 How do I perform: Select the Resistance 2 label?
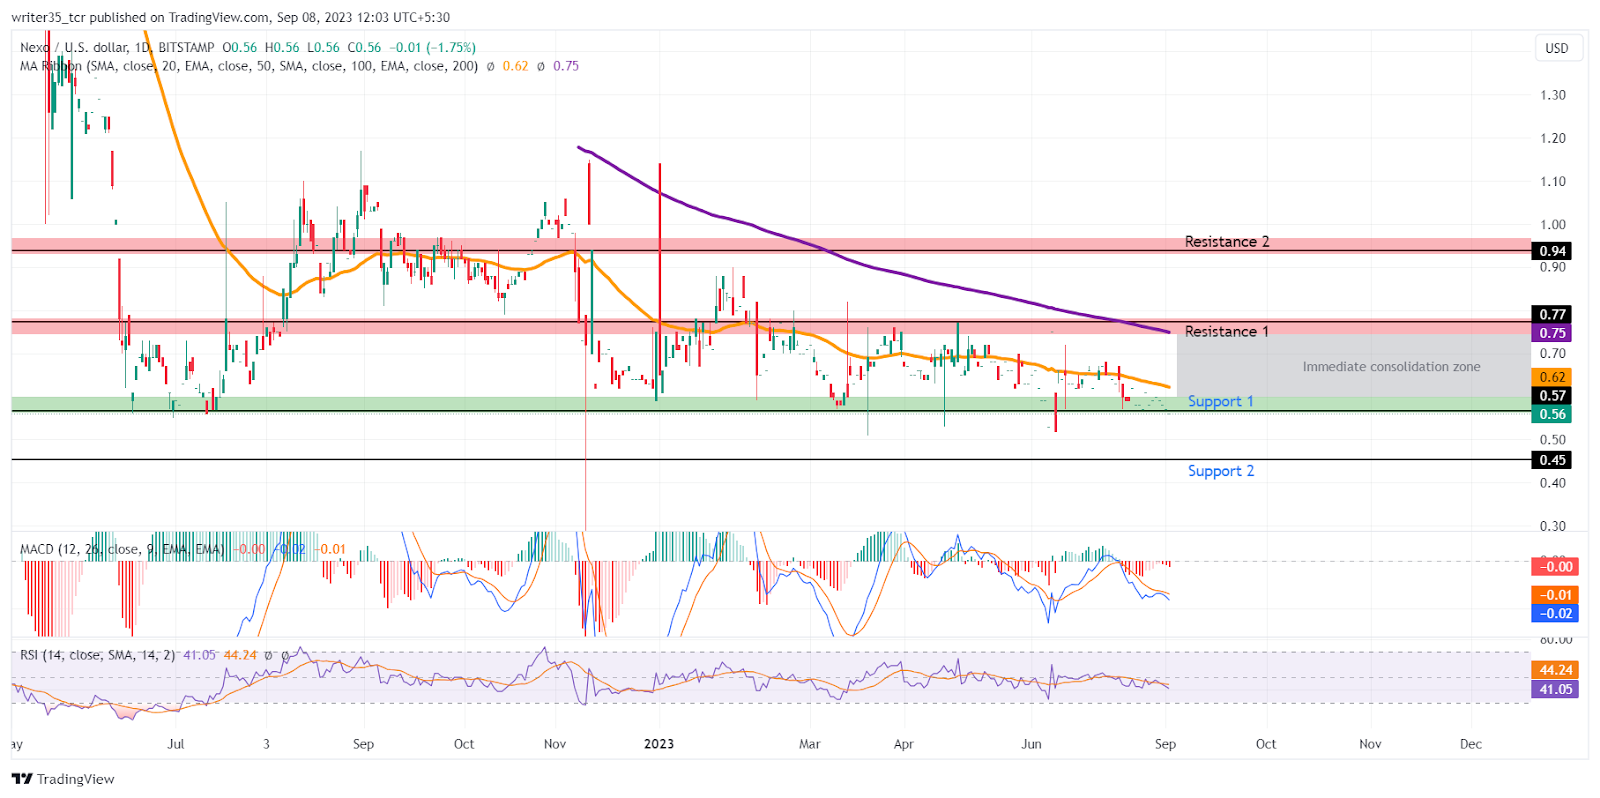1227,242
